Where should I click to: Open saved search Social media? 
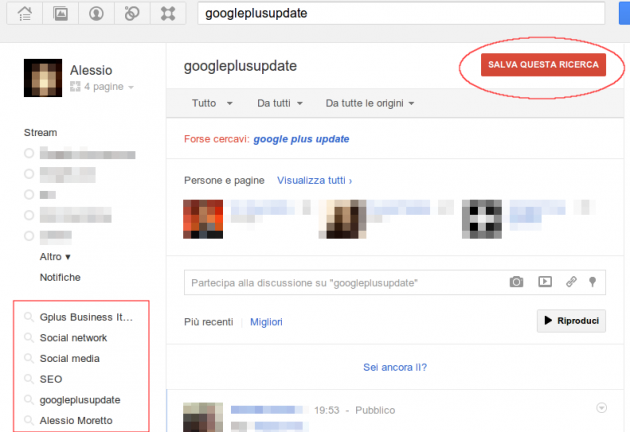click(x=70, y=358)
